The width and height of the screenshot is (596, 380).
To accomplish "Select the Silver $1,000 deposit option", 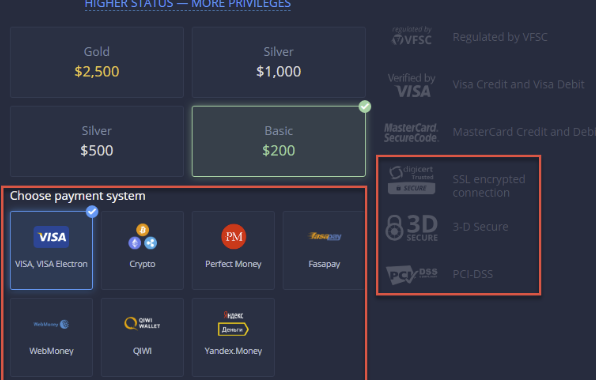I will click(x=279, y=62).
